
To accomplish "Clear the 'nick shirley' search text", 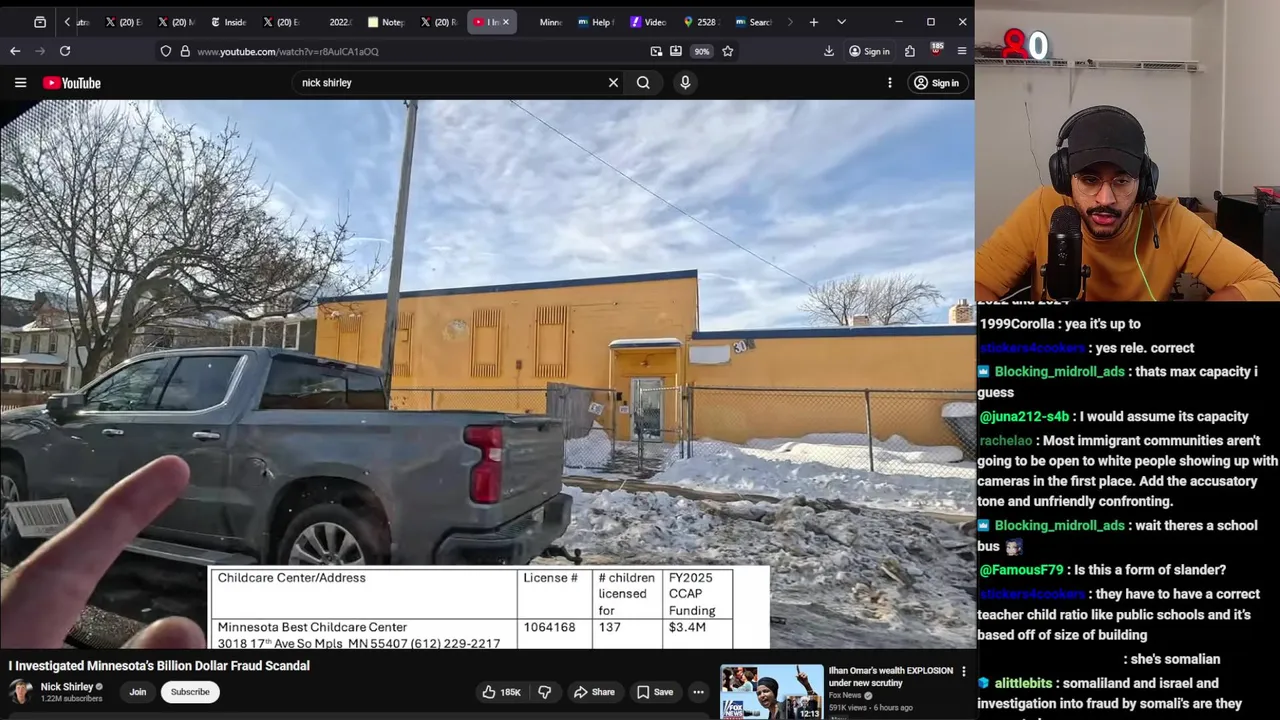I will (613, 83).
